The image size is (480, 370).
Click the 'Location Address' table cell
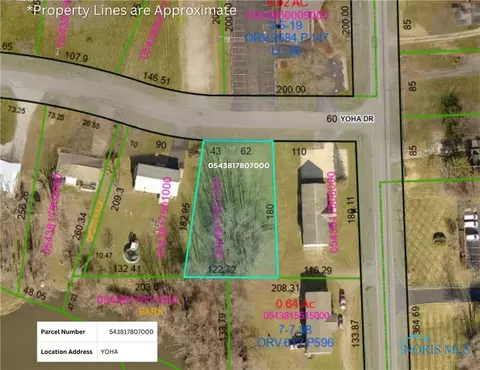click(67, 352)
